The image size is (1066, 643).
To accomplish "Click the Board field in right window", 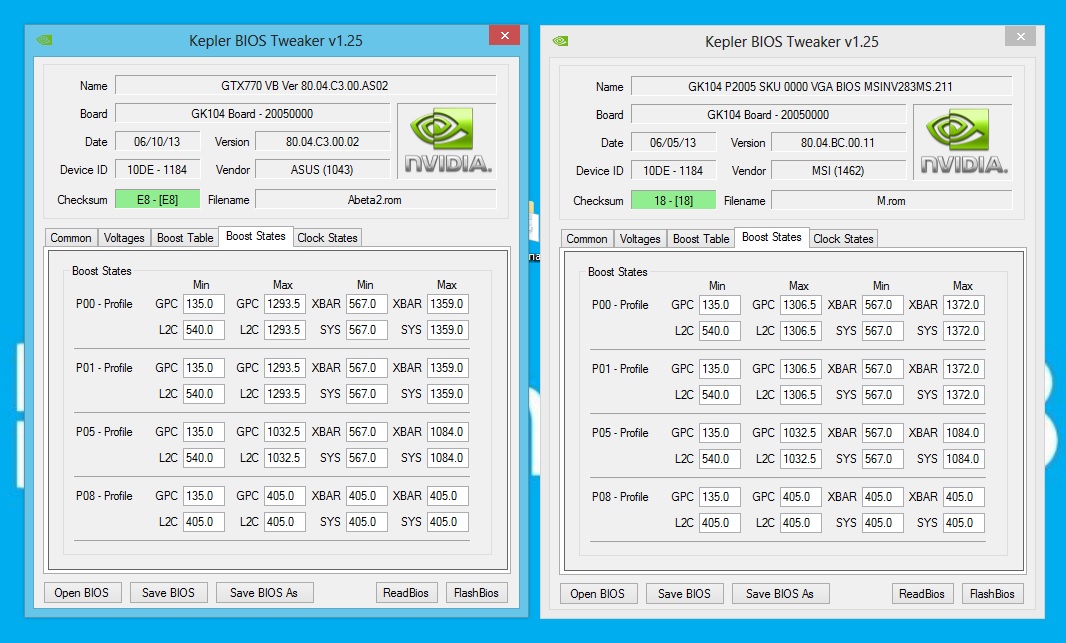I will pyautogui.click(x=768, y=115).
